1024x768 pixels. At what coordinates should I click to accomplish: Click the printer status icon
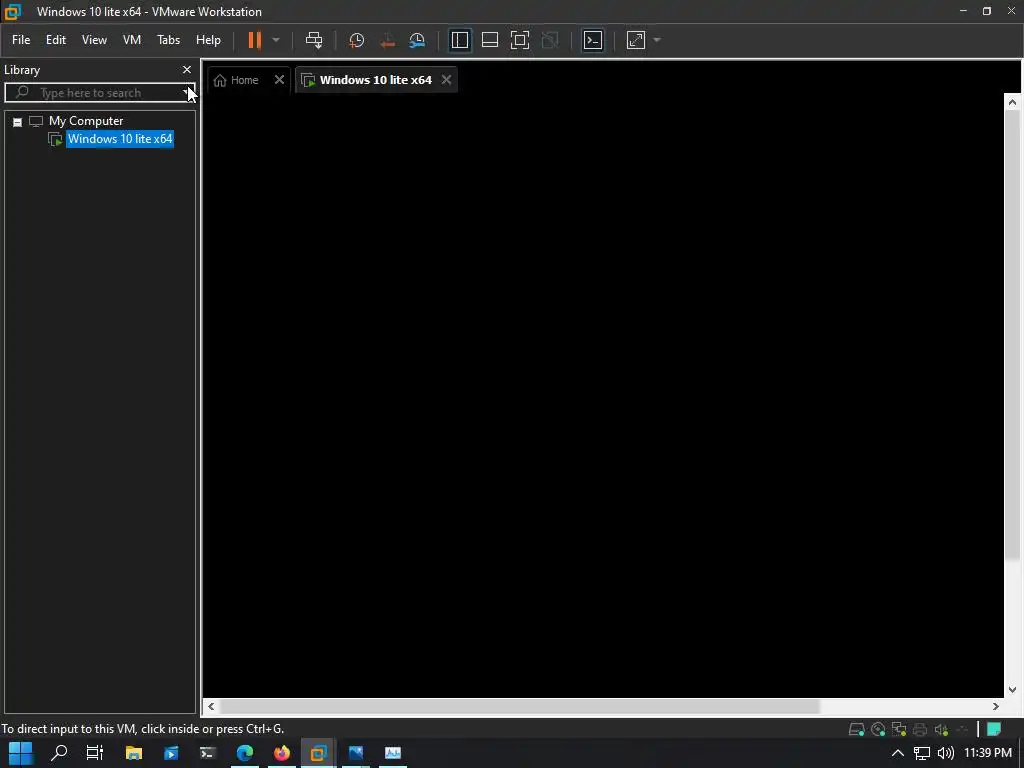tap(920, 729)
